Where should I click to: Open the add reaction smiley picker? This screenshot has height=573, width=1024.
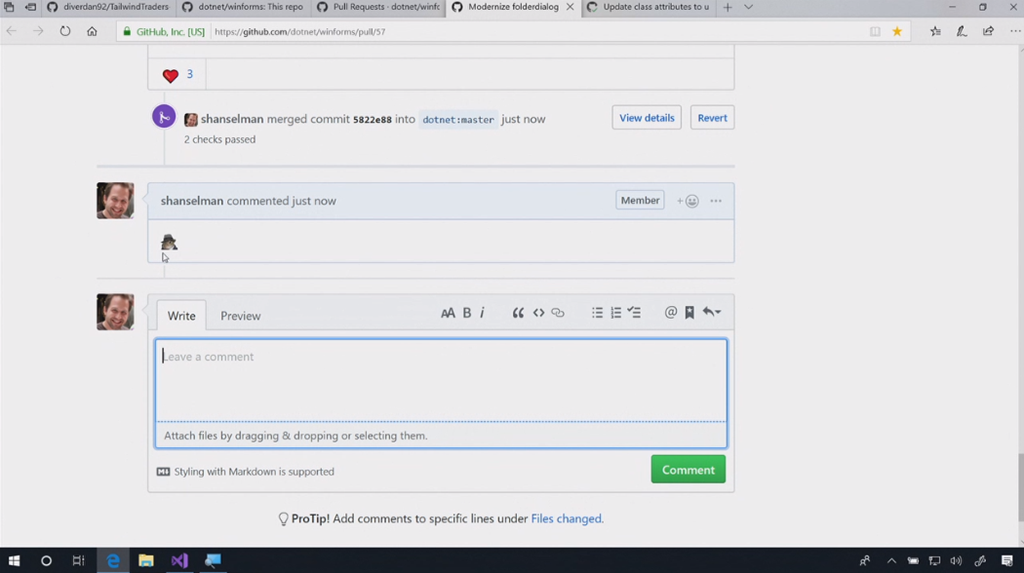point(688,201)
